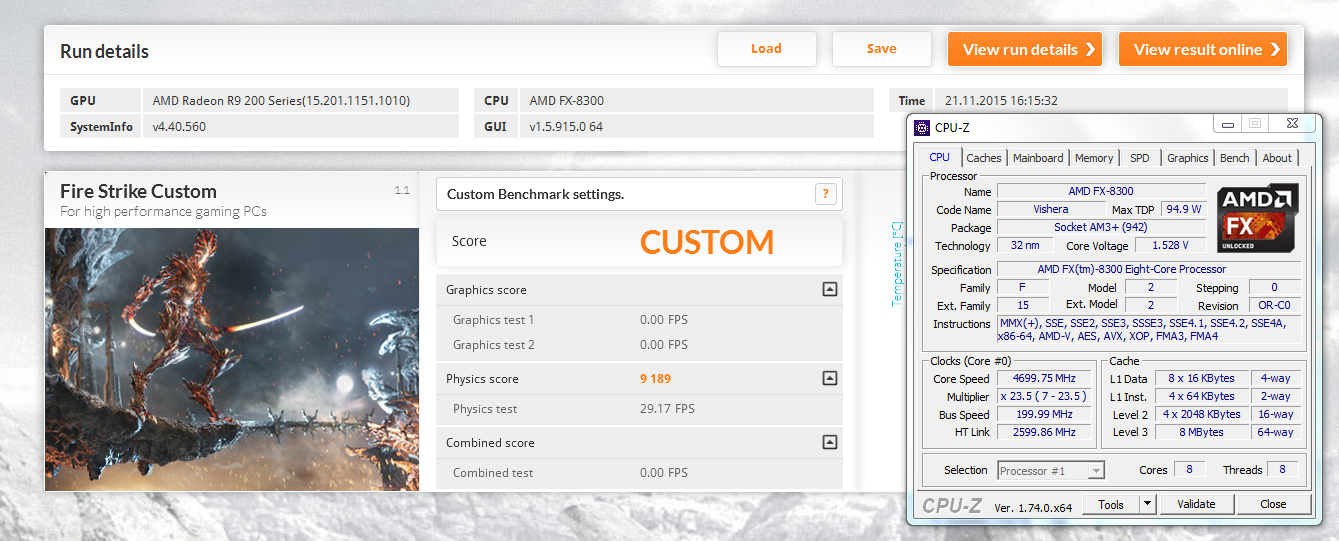Click the CPU-Z title bar app icon
This screenshot has width=1339, height=541.
pyautogui.click(x=922, y=127)
